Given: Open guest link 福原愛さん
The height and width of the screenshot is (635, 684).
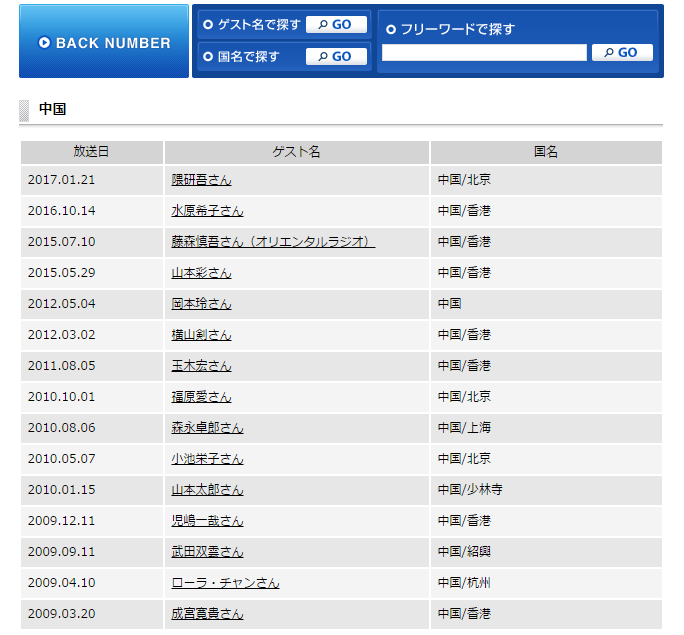Looking at the screenshot, I should click(201, 396).
